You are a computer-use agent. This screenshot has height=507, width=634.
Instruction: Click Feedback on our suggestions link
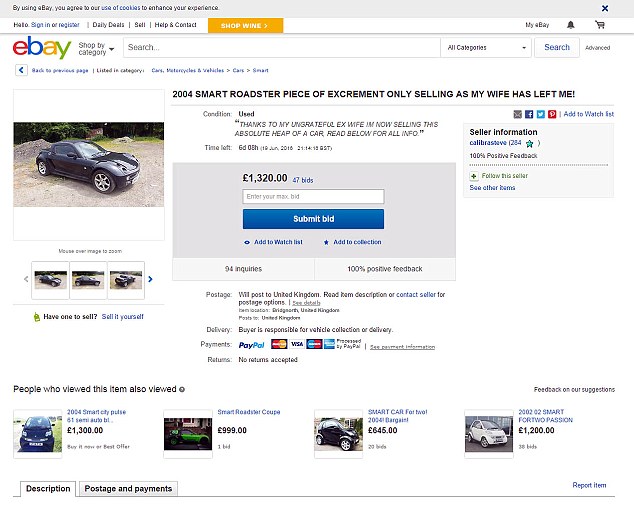coord(574,390)
